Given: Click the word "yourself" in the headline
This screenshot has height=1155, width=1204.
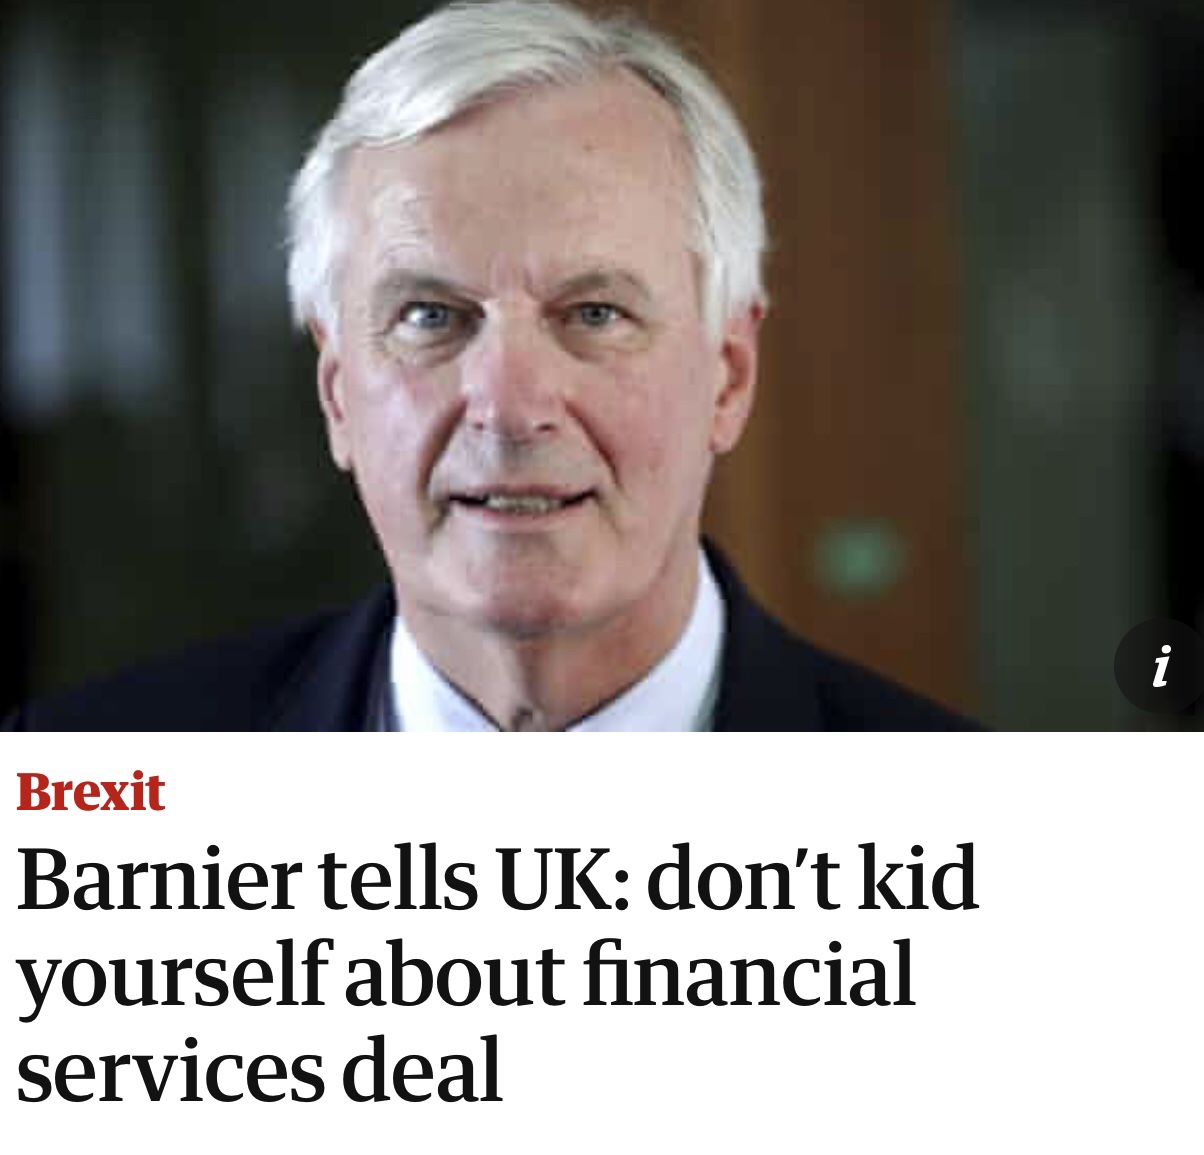Looking at the screenshot, I should click(172, 976).
